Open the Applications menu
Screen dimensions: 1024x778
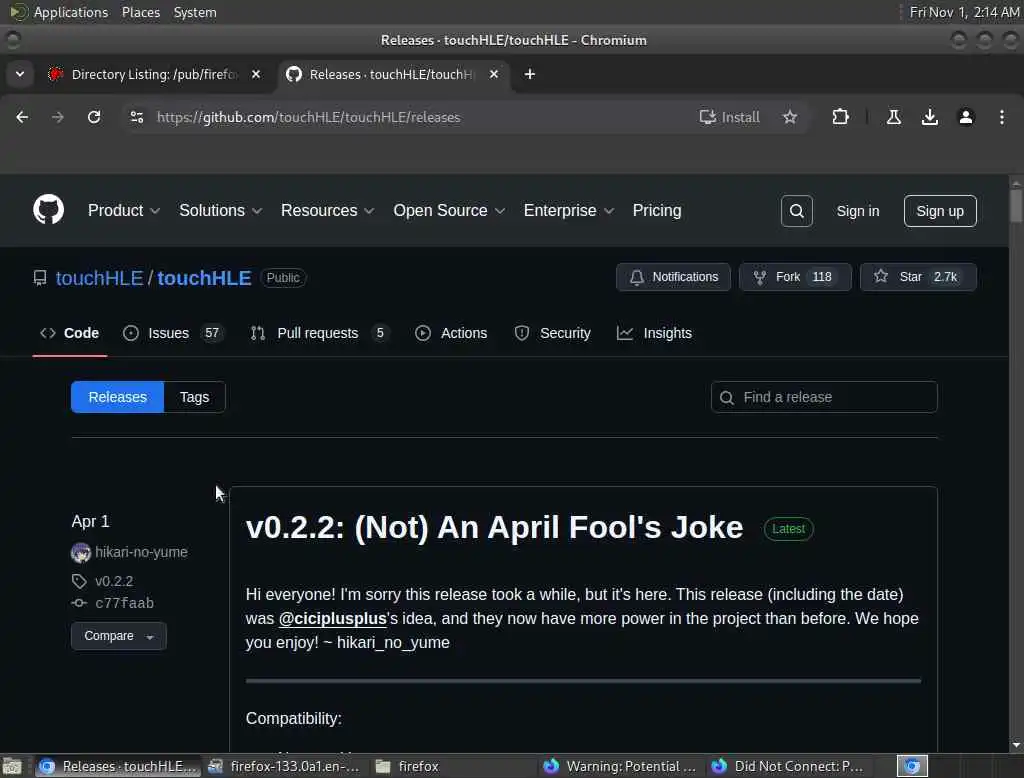coord(71,12)
